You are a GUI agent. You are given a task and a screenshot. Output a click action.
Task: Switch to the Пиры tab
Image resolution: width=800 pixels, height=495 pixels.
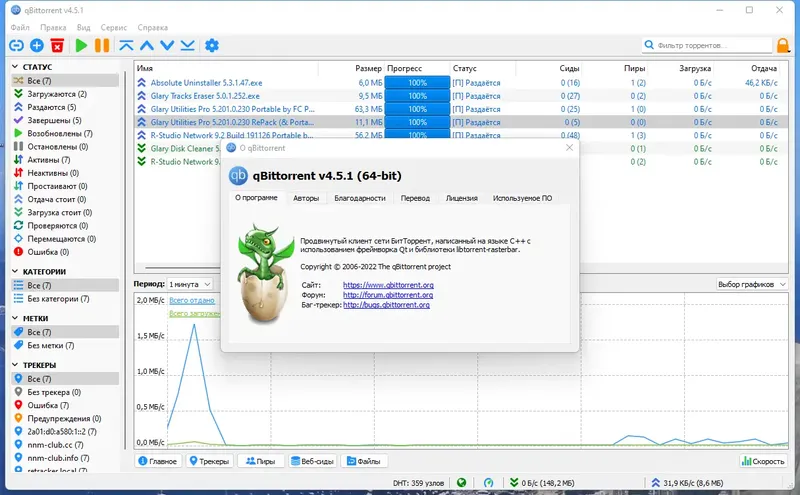[261, 461]
